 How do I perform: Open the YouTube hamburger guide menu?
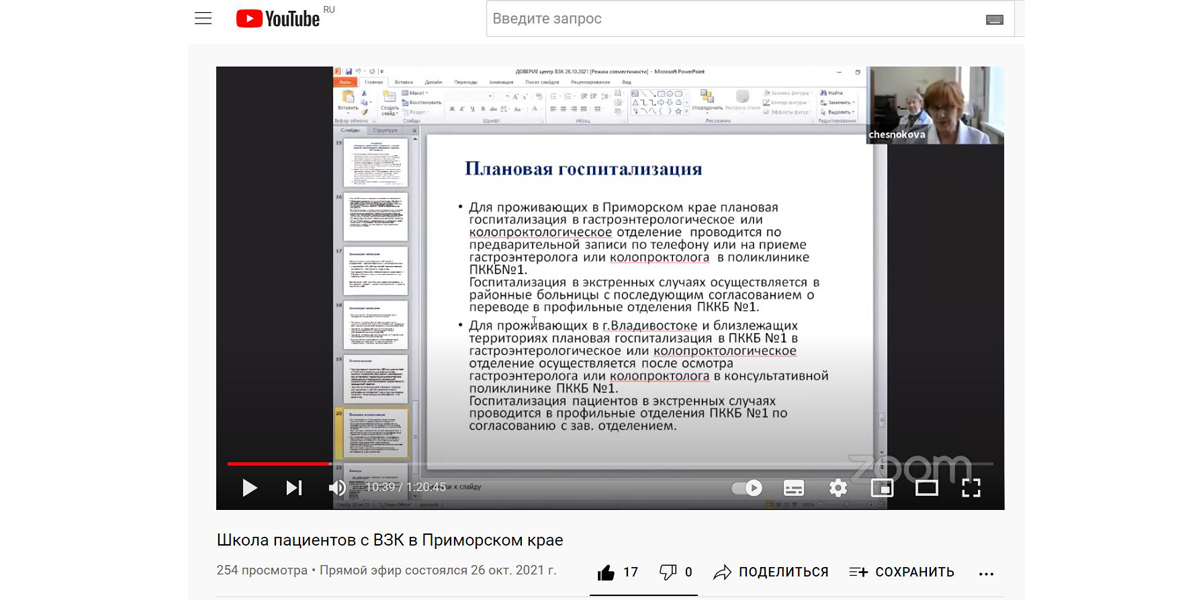203,19
